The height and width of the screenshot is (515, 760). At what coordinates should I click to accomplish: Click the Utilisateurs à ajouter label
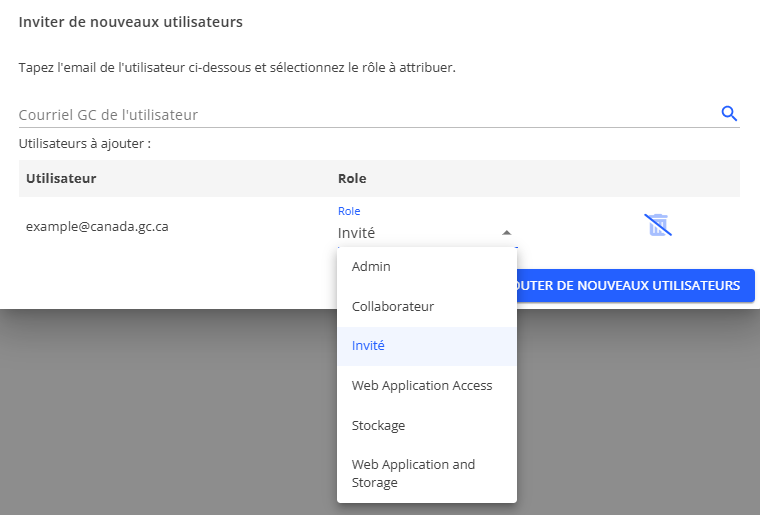[85, 143]
